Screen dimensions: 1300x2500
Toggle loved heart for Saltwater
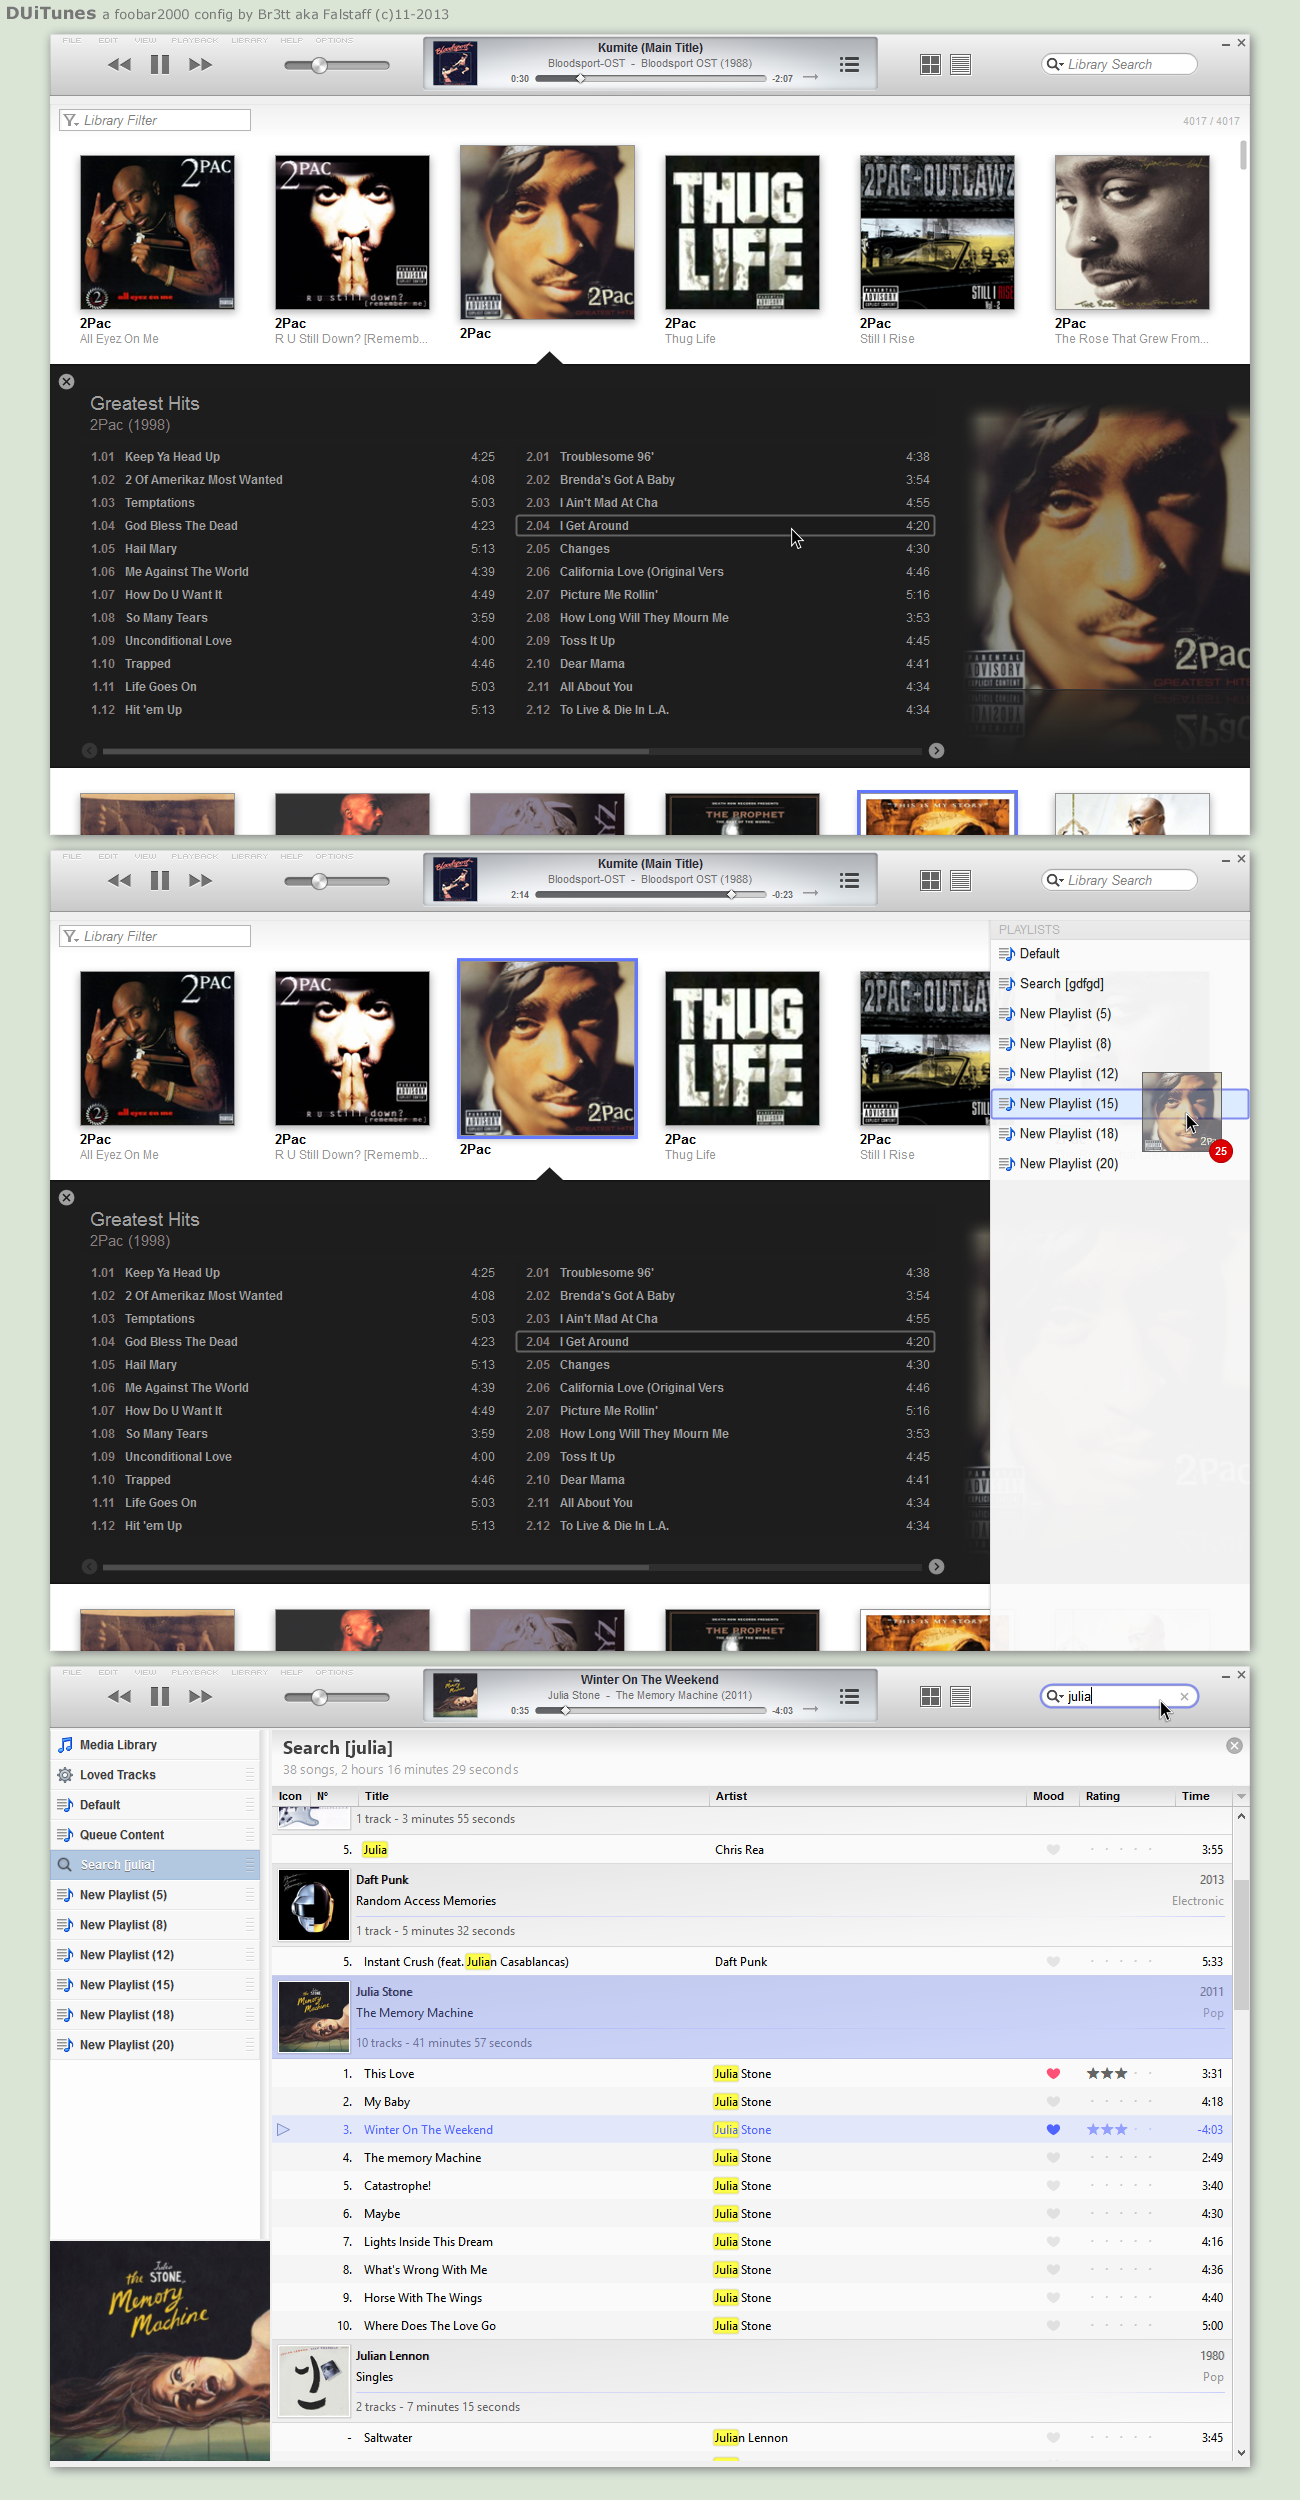[x=1053, y=2438]
